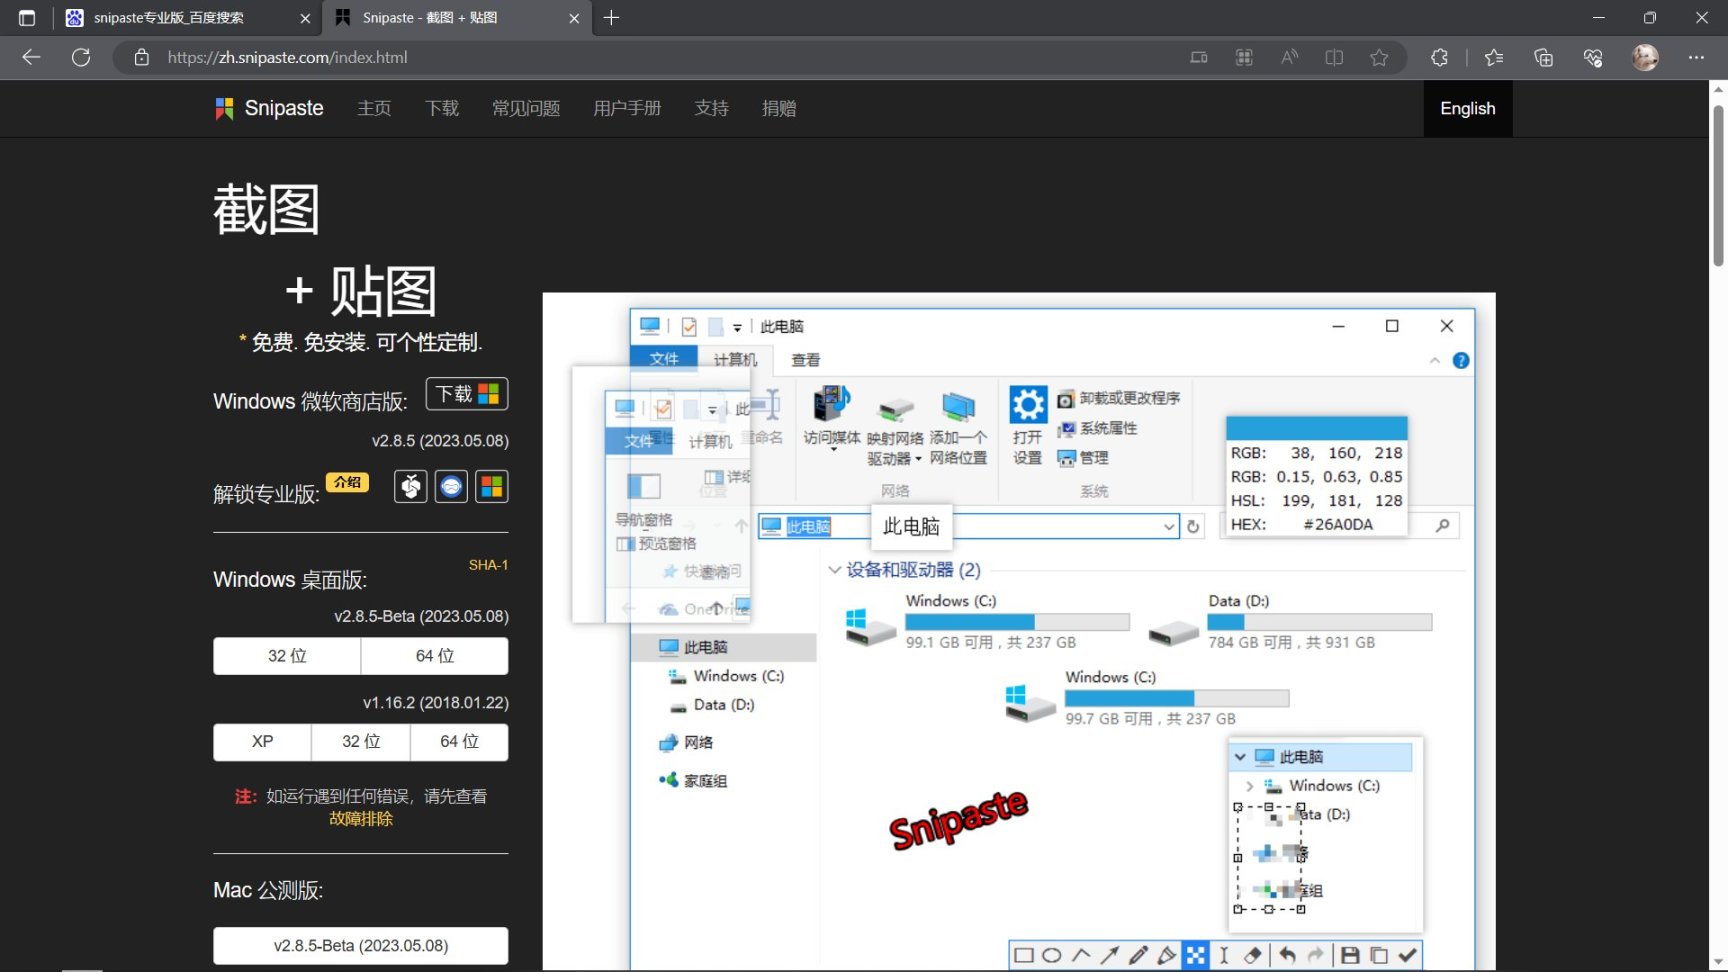
Task: Click the Data (D:) drive usage bar
Action: [x=1320, y=622]
